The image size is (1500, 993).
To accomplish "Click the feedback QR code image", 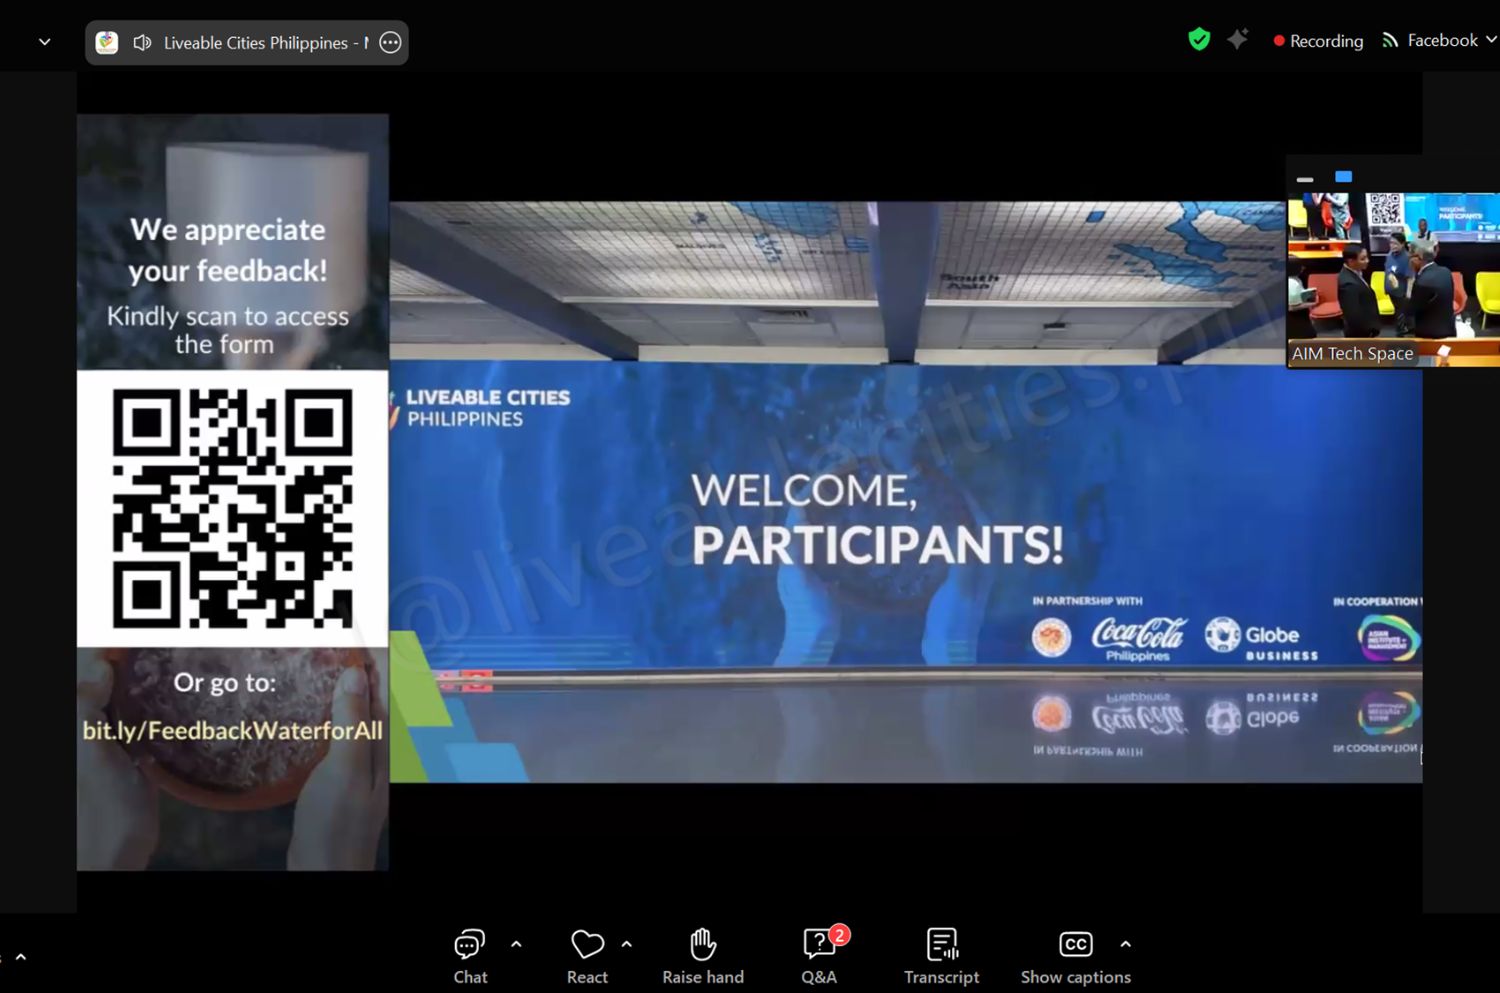I will pyautogui.click(x=232, y=508).
